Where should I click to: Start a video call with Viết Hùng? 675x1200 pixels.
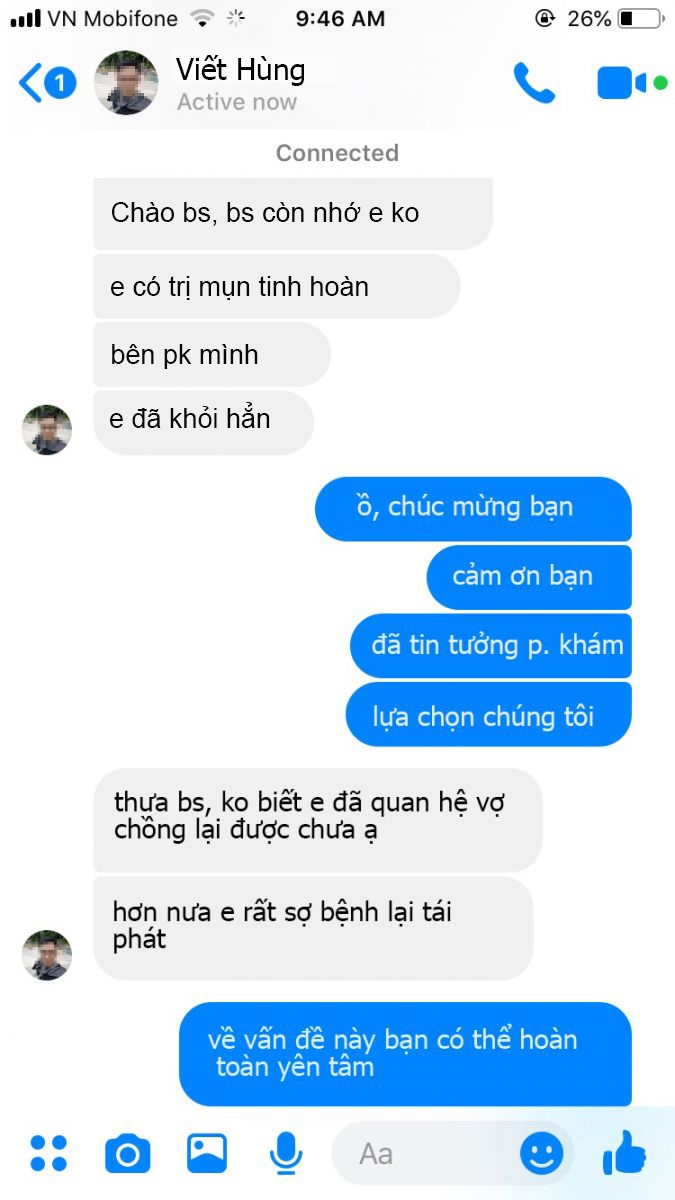click(622, 83)
